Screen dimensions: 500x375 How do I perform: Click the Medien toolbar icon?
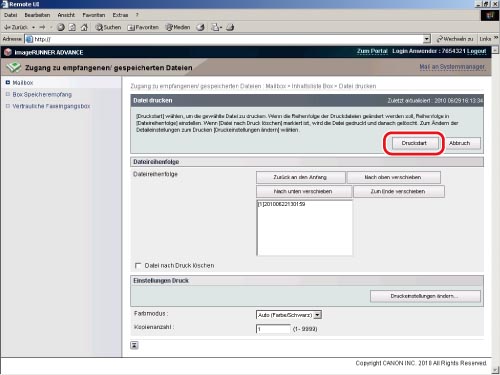pos(178,27)
